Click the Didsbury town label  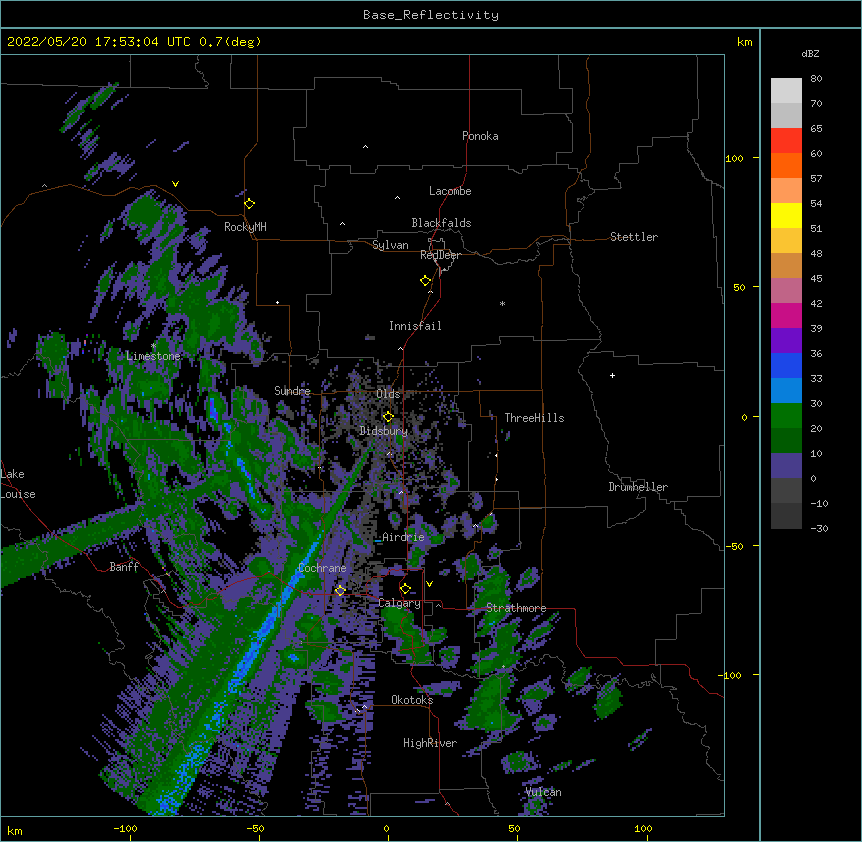coord(384,431)
